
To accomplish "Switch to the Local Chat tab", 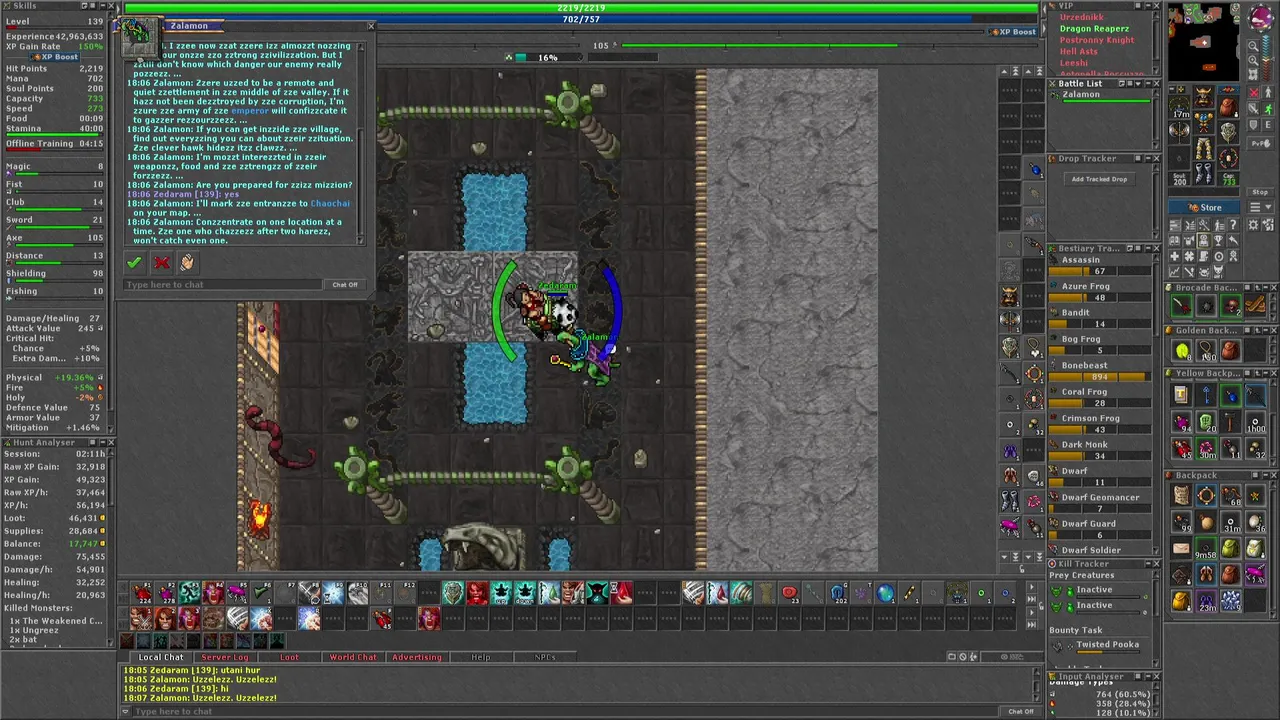I will [161, 657].
